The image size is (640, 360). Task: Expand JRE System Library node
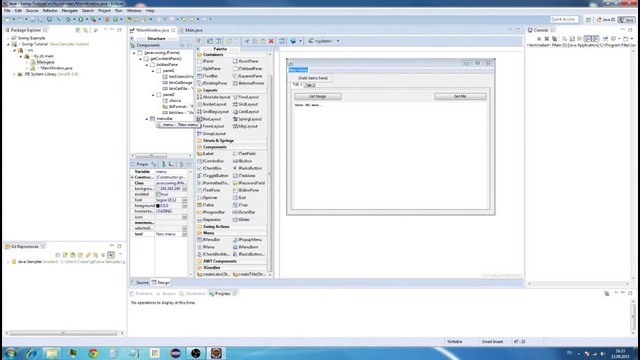pyautogui.click(x=14, y=74)
